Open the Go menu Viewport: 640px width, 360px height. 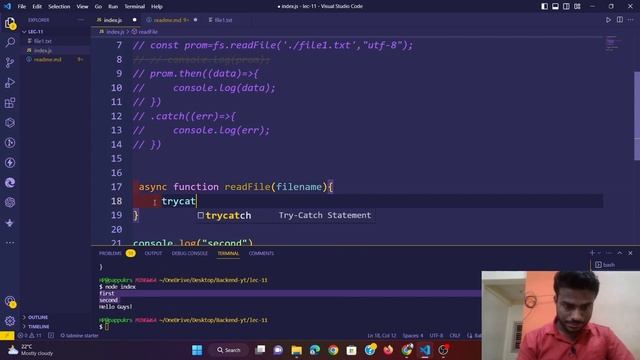point(98,7)
